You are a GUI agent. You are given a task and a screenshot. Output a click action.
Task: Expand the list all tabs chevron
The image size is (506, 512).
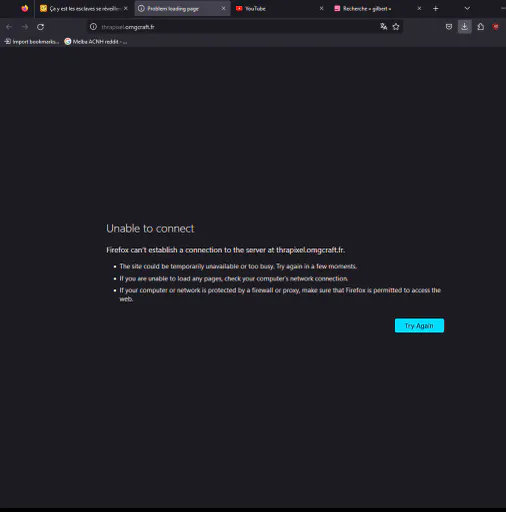467,8
